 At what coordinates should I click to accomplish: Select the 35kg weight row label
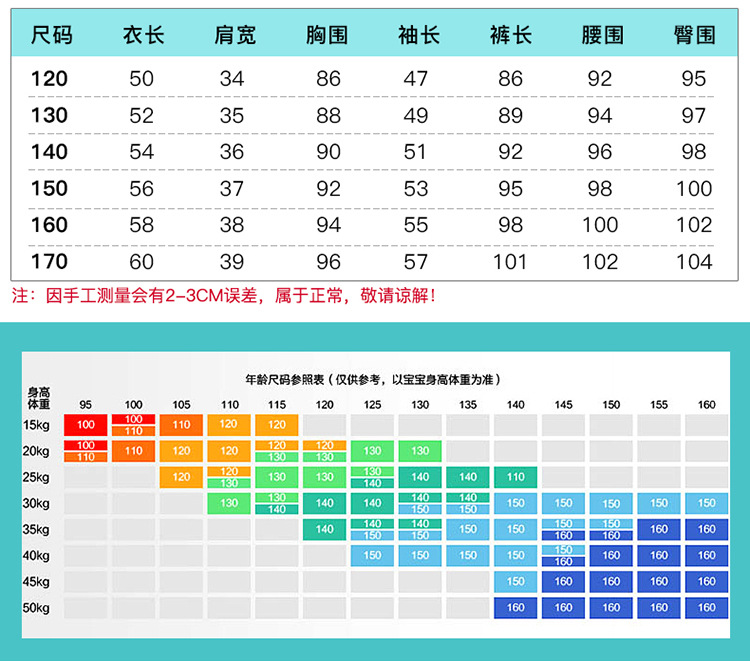point(36,529)
